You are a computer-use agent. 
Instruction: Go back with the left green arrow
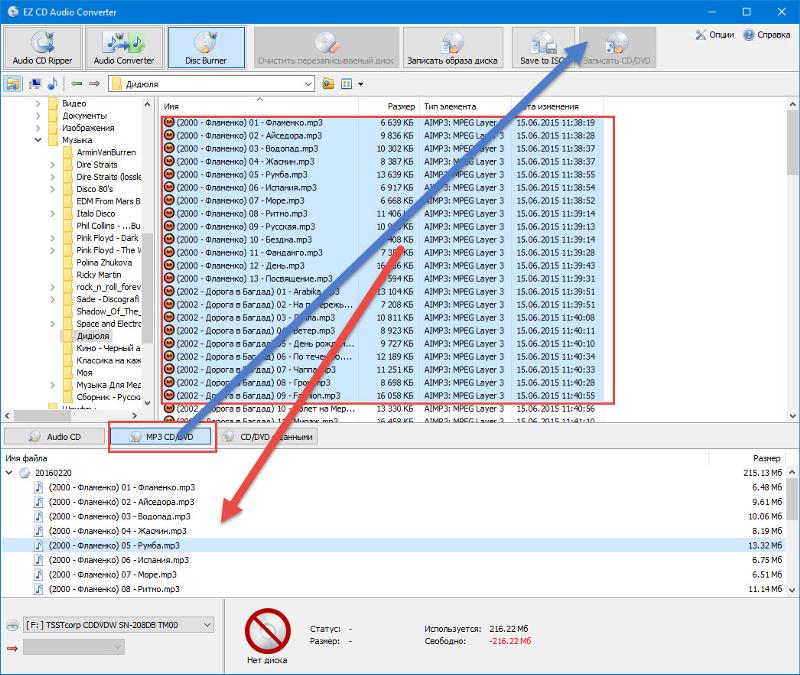point(77,83)
